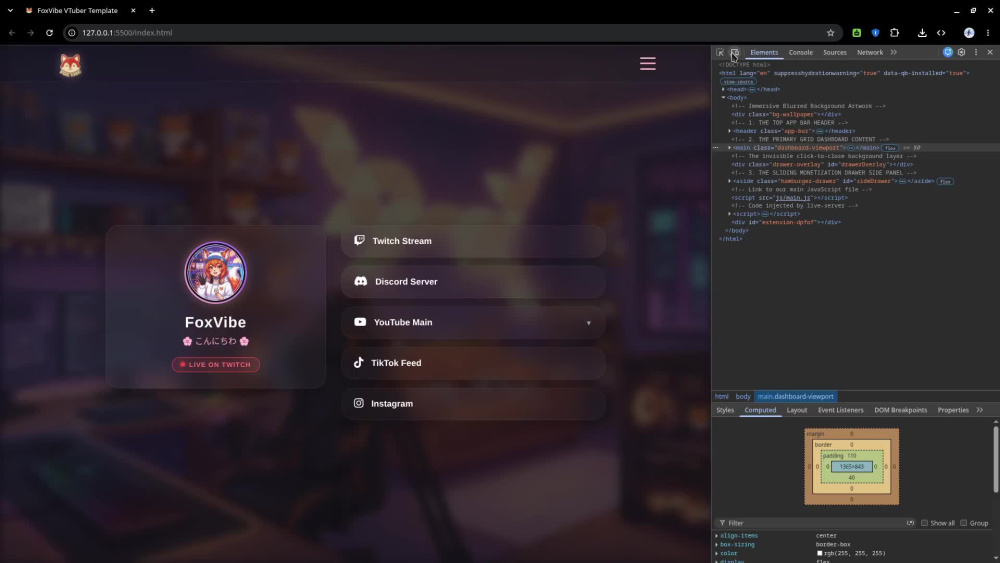This screenshot has width=1000, height=563.
Task: Open the blue shield extension icon
Action: [875, 33]
